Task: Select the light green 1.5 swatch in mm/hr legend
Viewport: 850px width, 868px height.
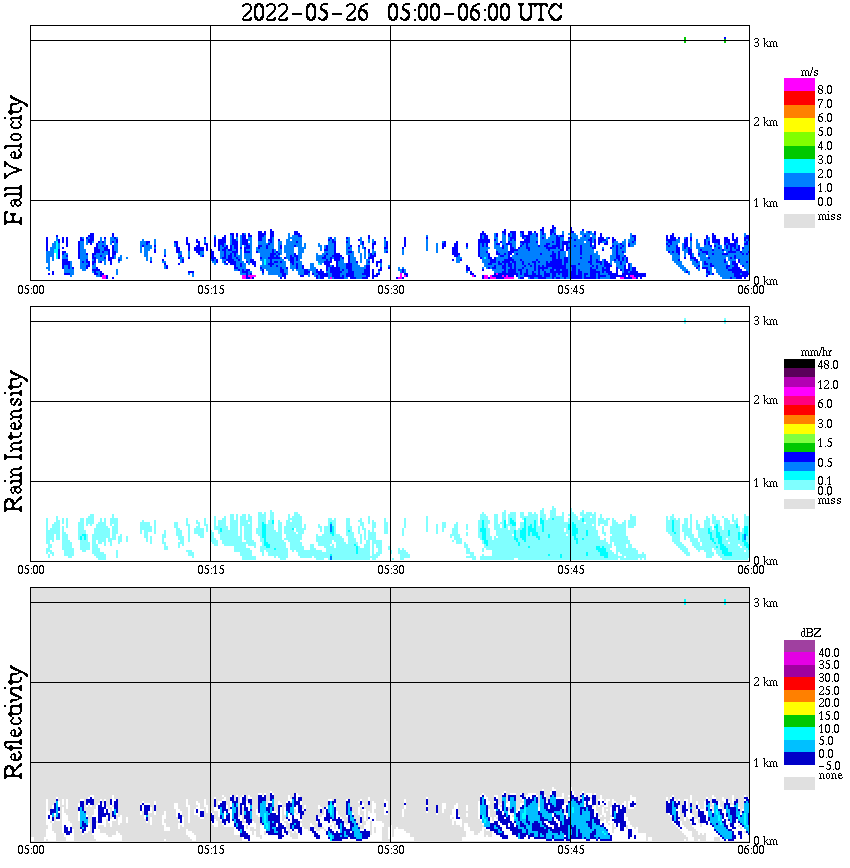Action: tap(799, 438)
